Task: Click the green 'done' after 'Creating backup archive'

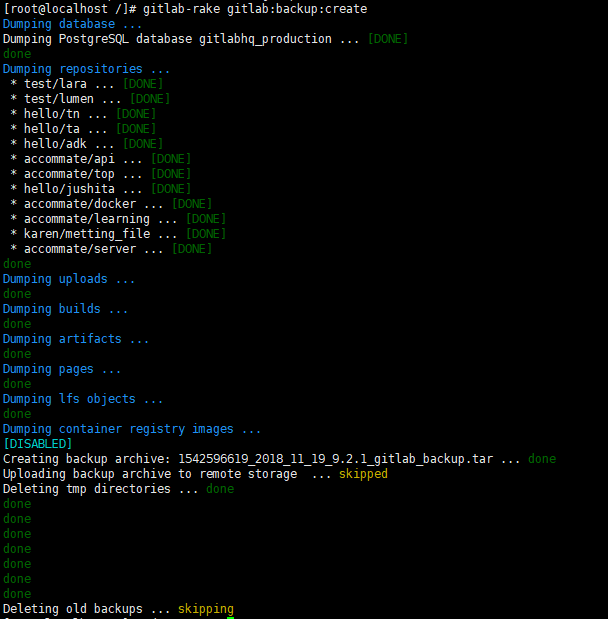Action: [542, 459]
